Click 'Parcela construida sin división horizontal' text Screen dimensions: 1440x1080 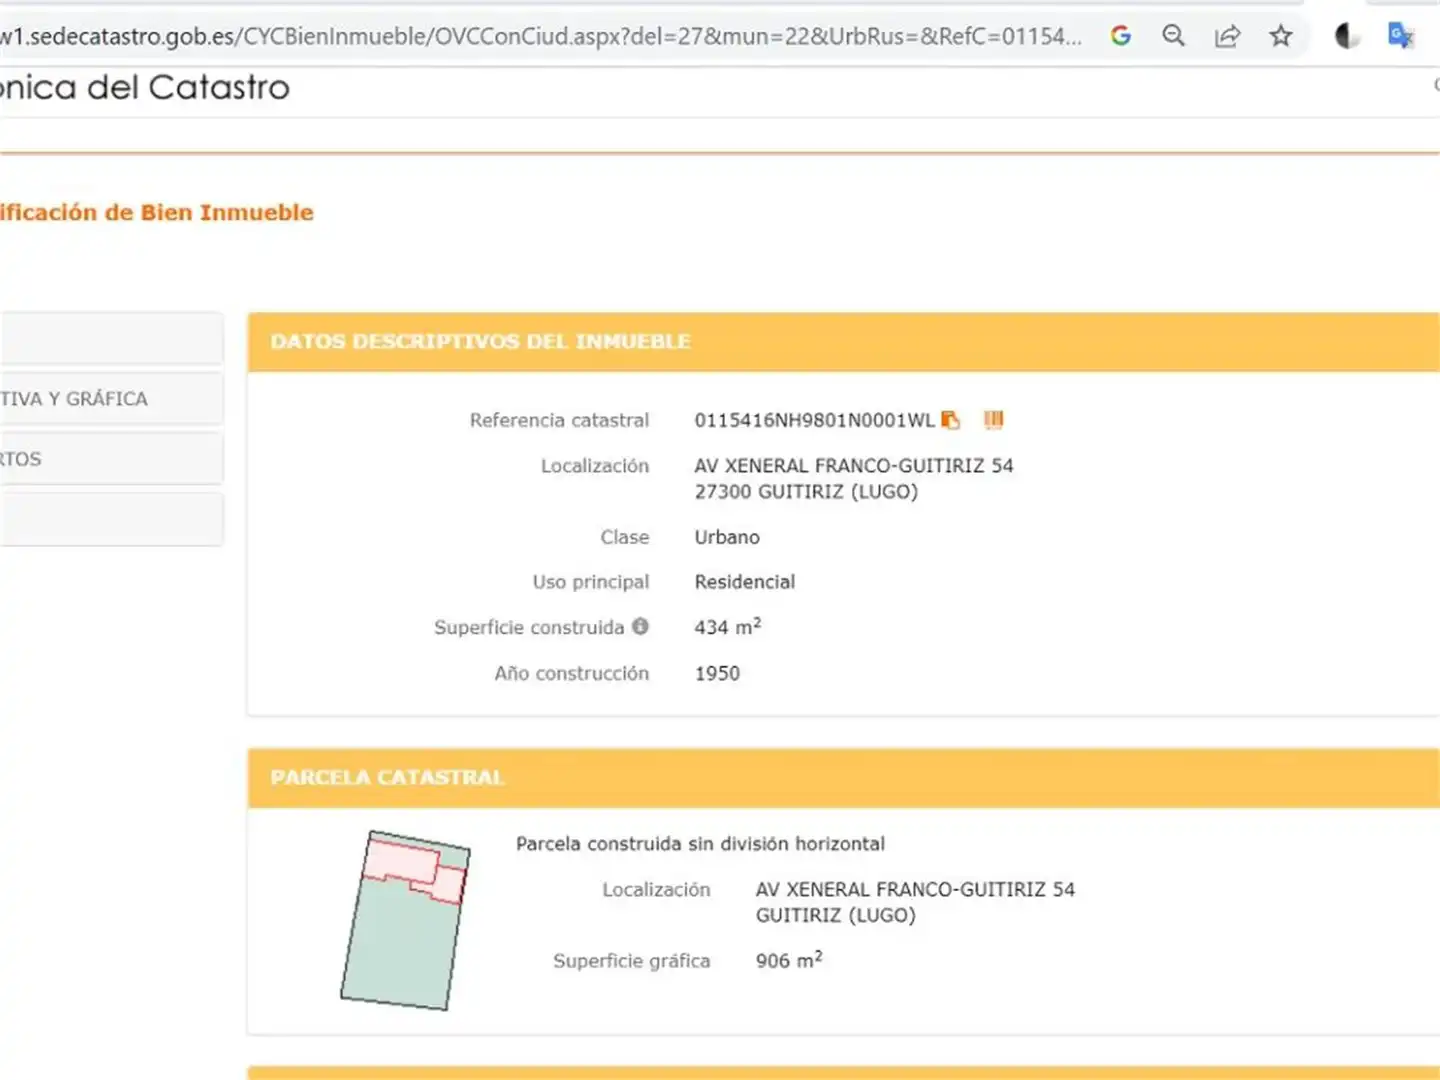pos(700,843)
